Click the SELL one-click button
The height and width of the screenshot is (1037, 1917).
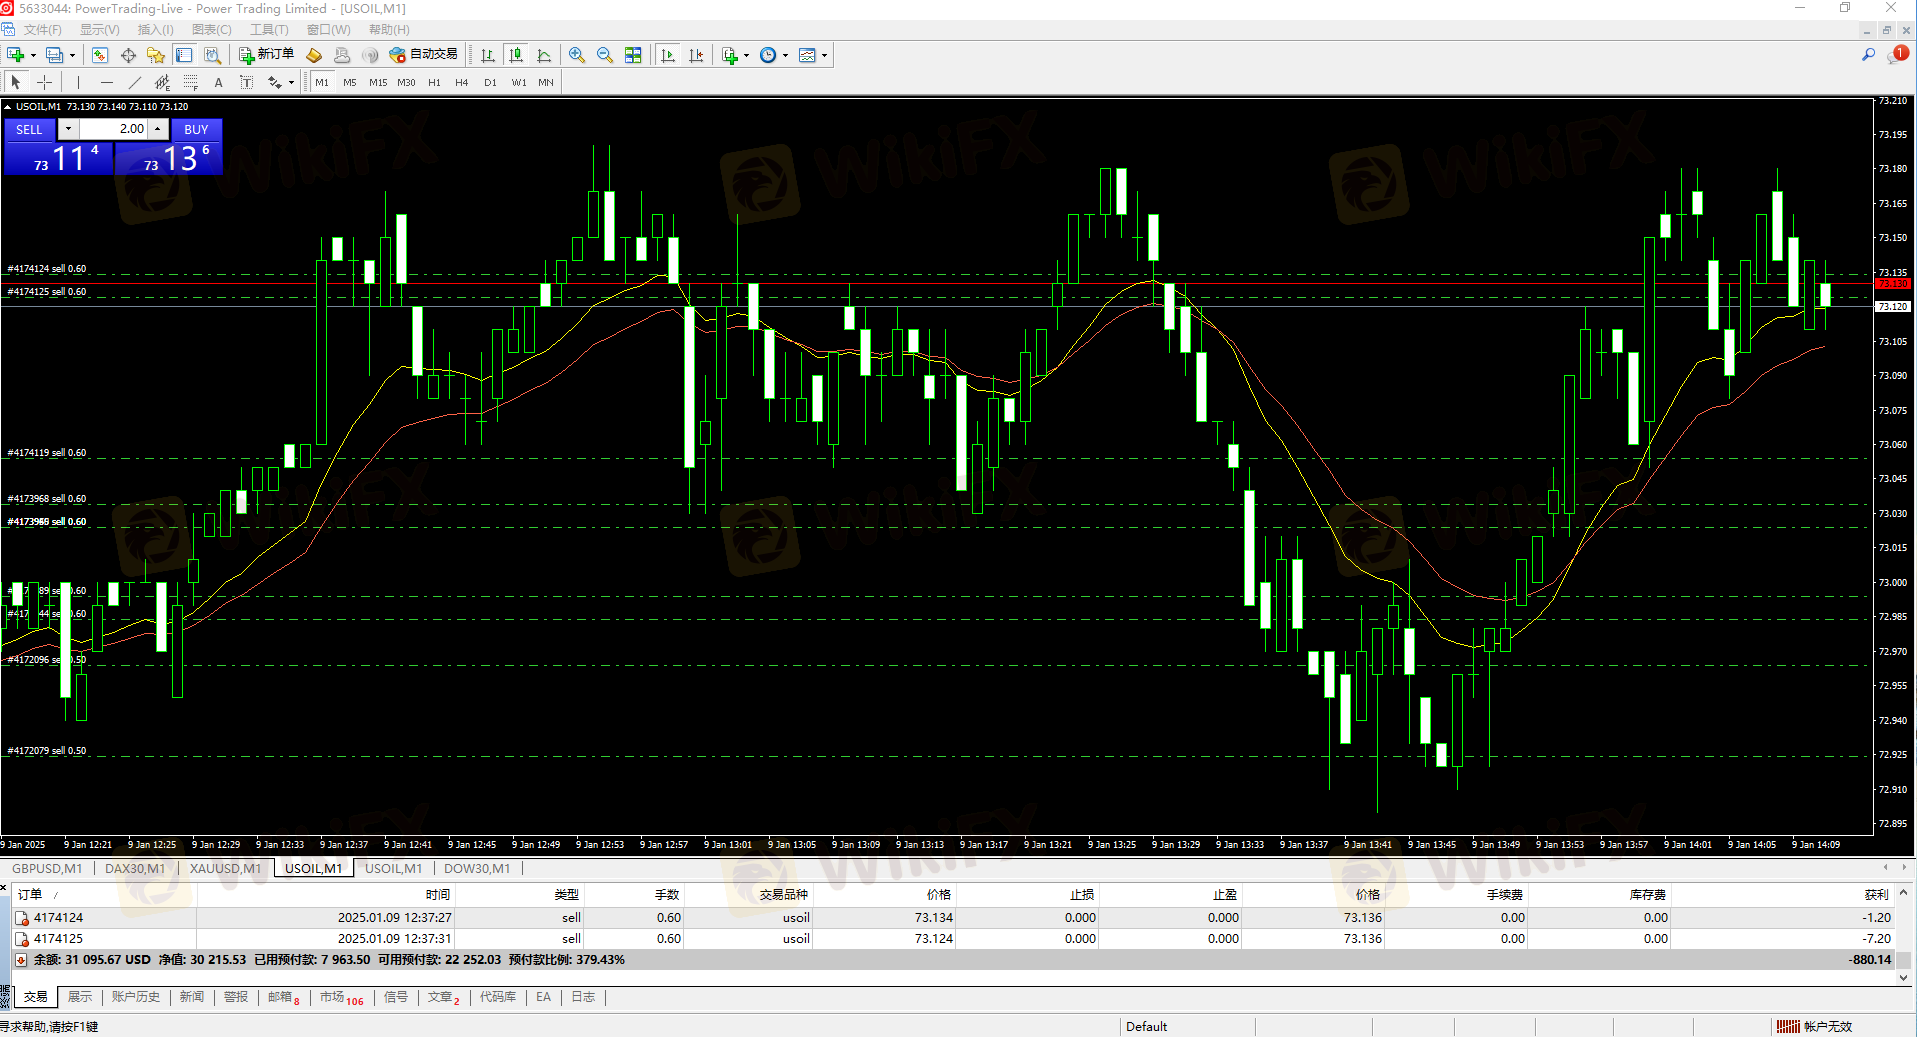coord(29,129)
